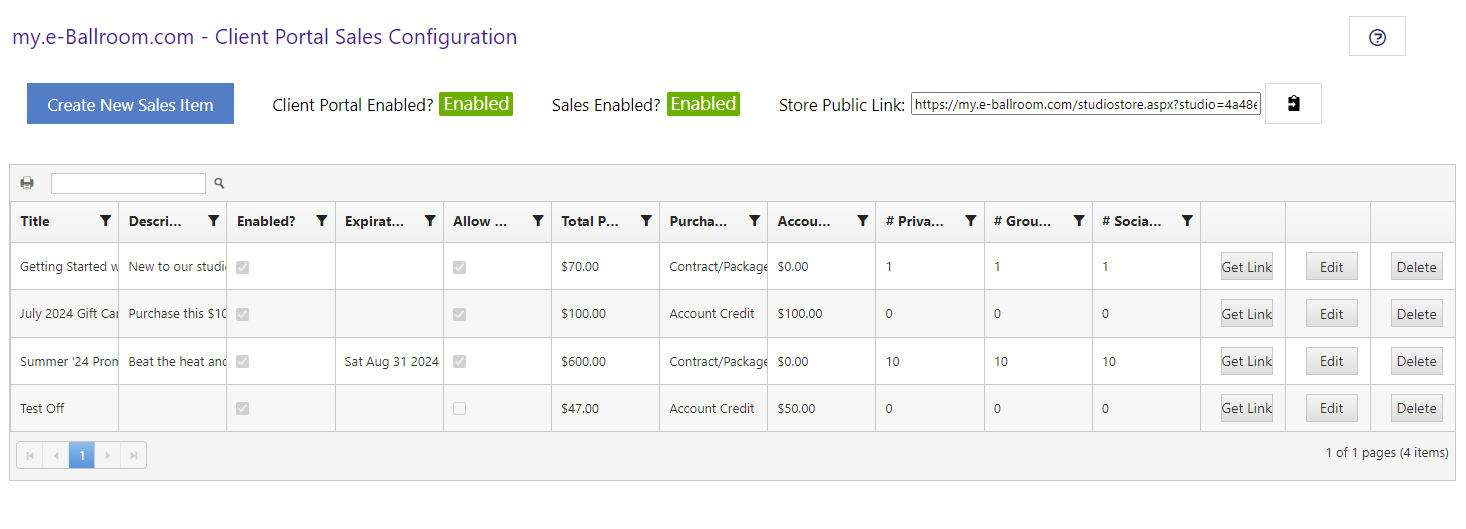Image resolution: width=1466 pixels, height=529 pixels.
Task: Select page 1 in the pager
Action: point(82,455)
